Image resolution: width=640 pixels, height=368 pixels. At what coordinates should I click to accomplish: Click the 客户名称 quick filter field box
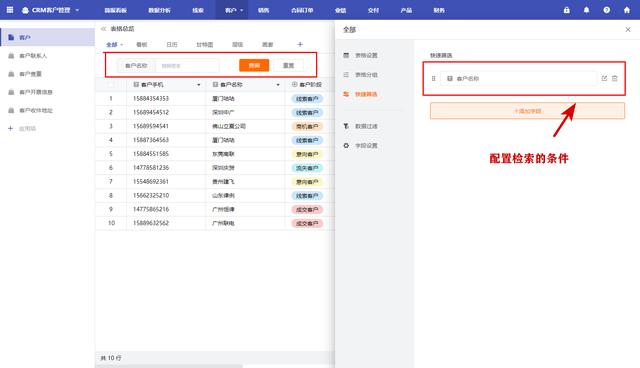(x=518, y=78)
